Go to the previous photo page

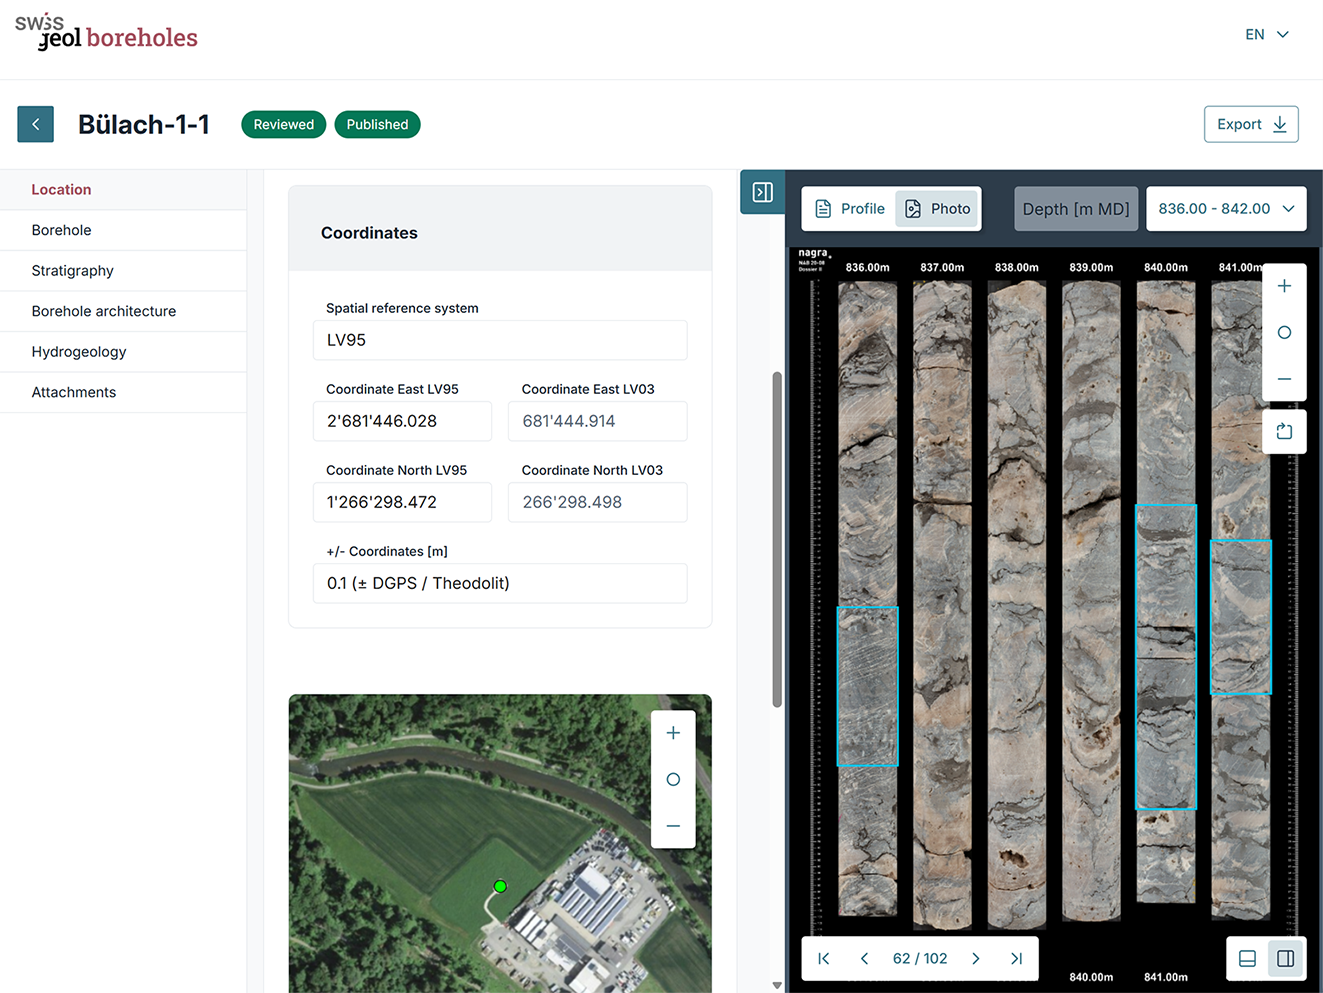click(864, 958)
